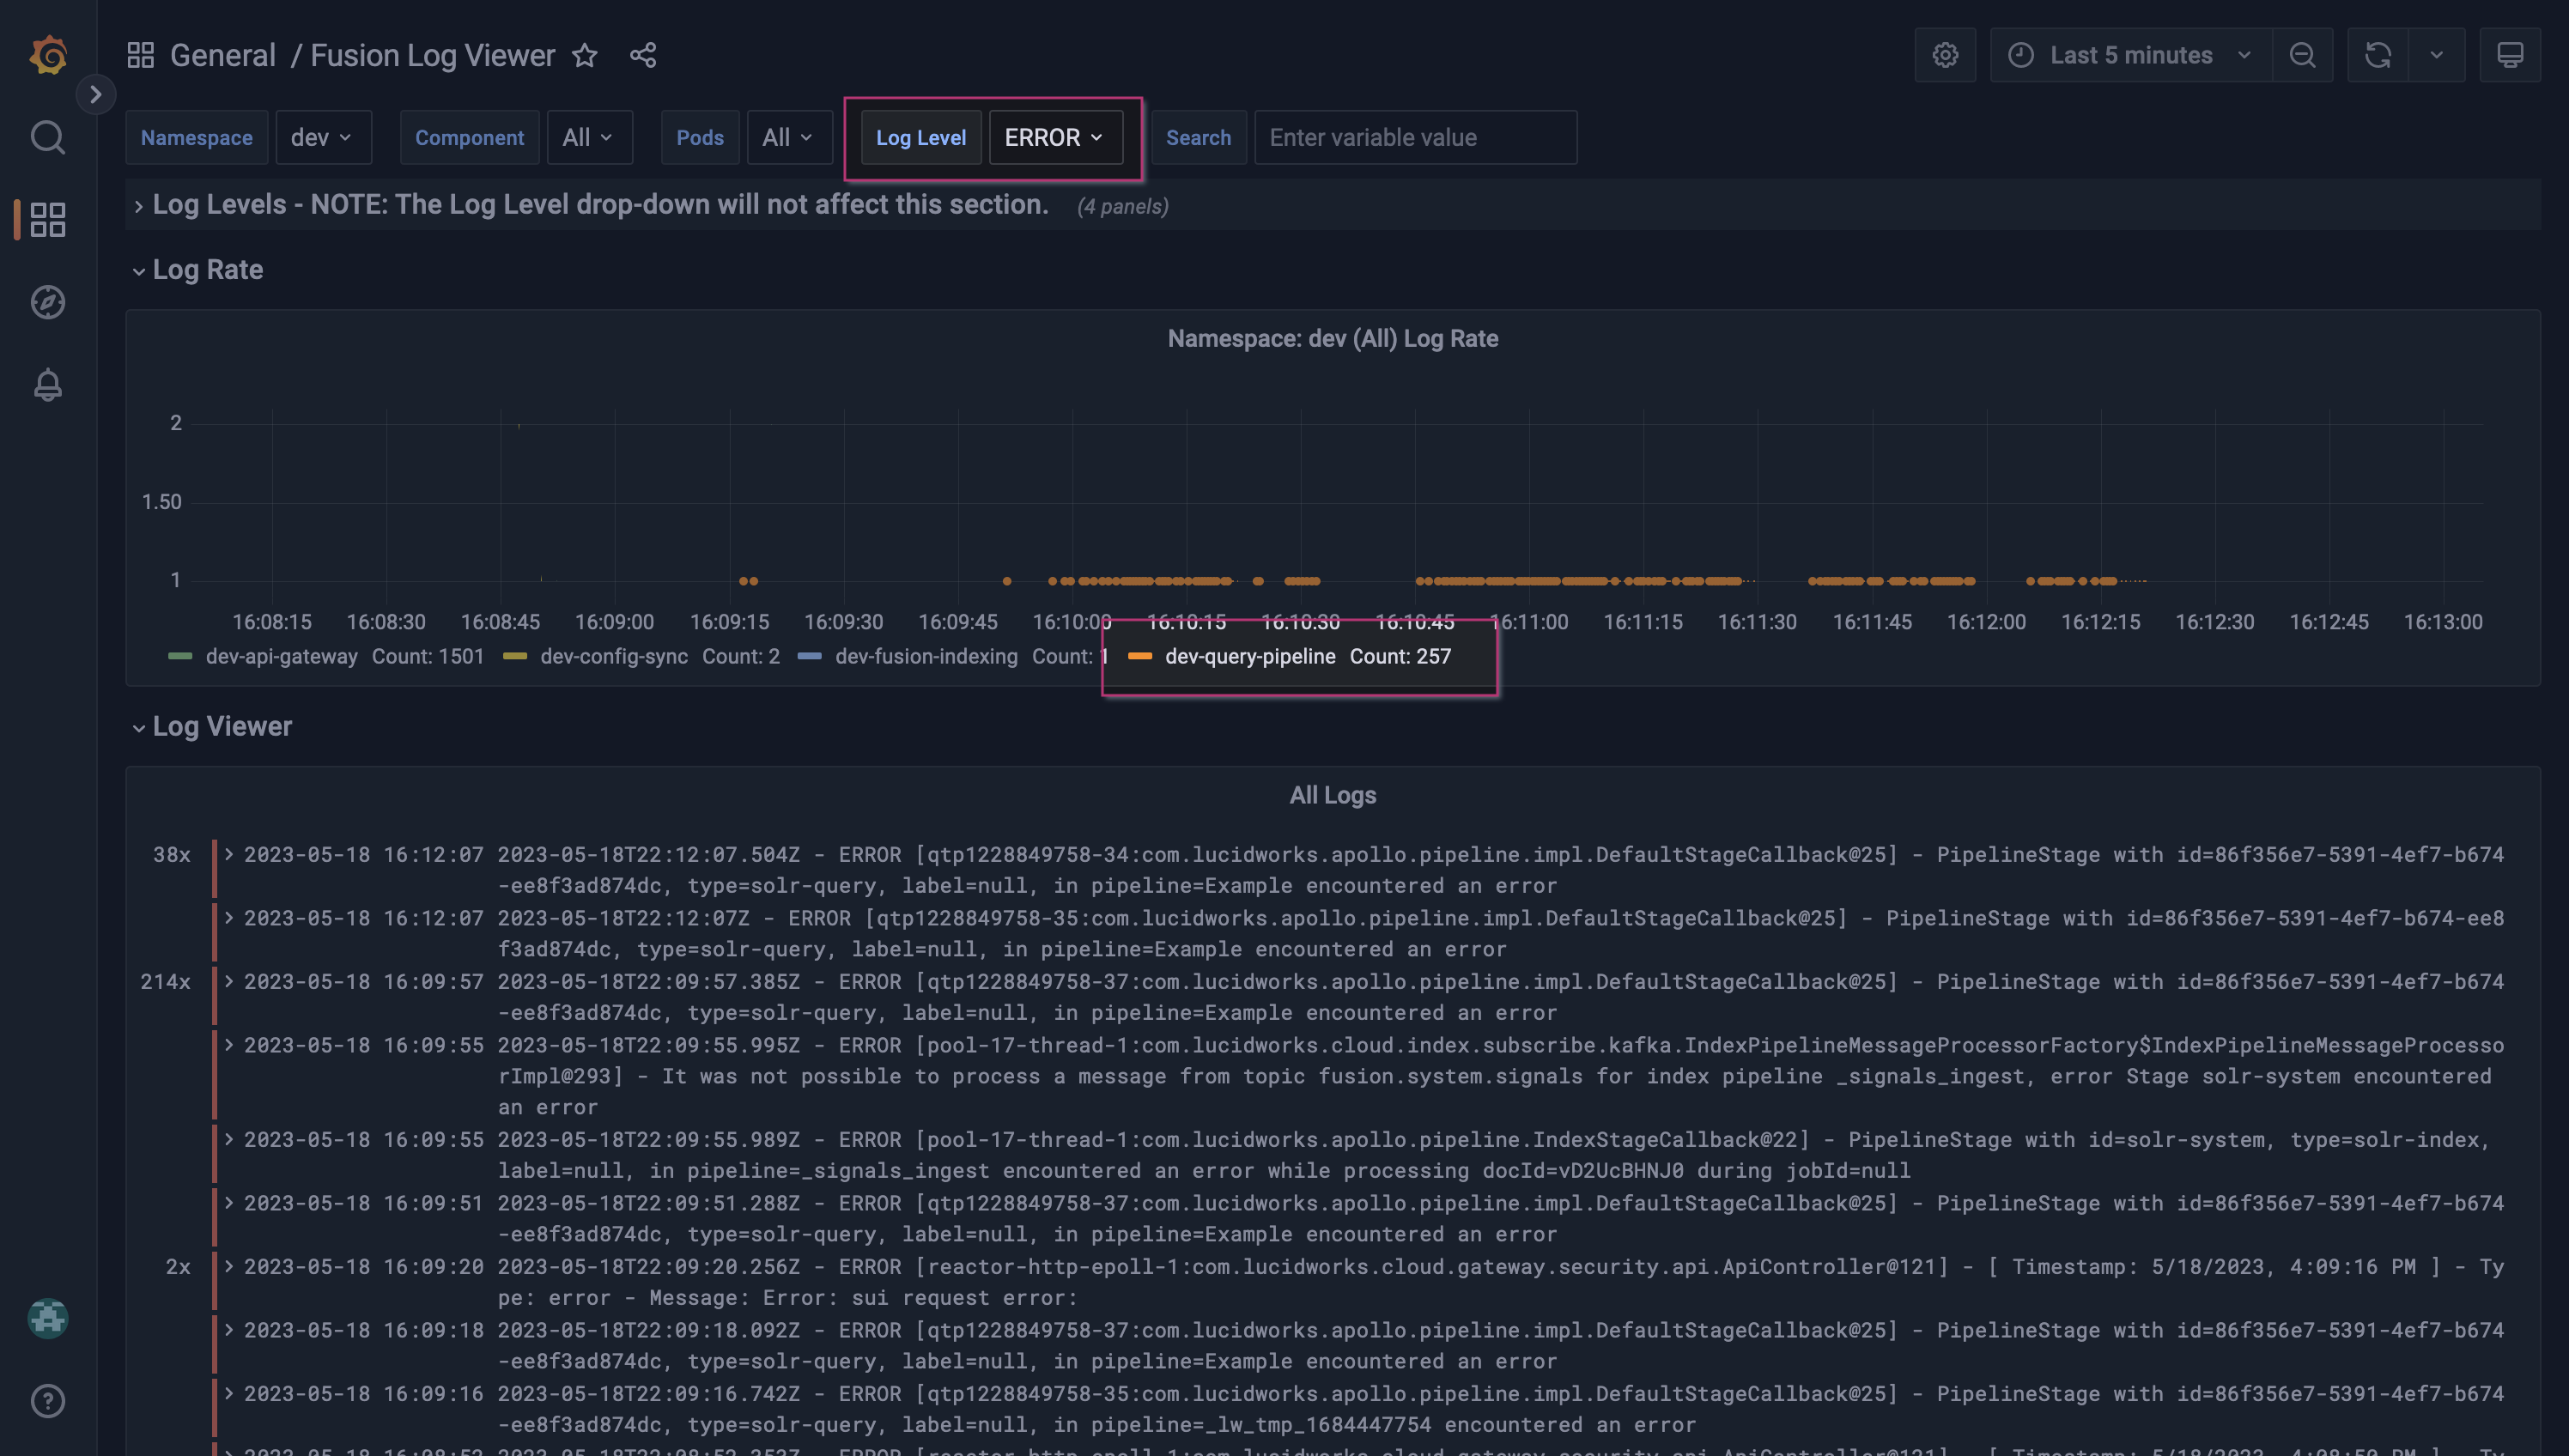2569x1456 pixels.
Task: Open the General dashboards folder link
Action: pyautogui.click(x=222, y=55)
